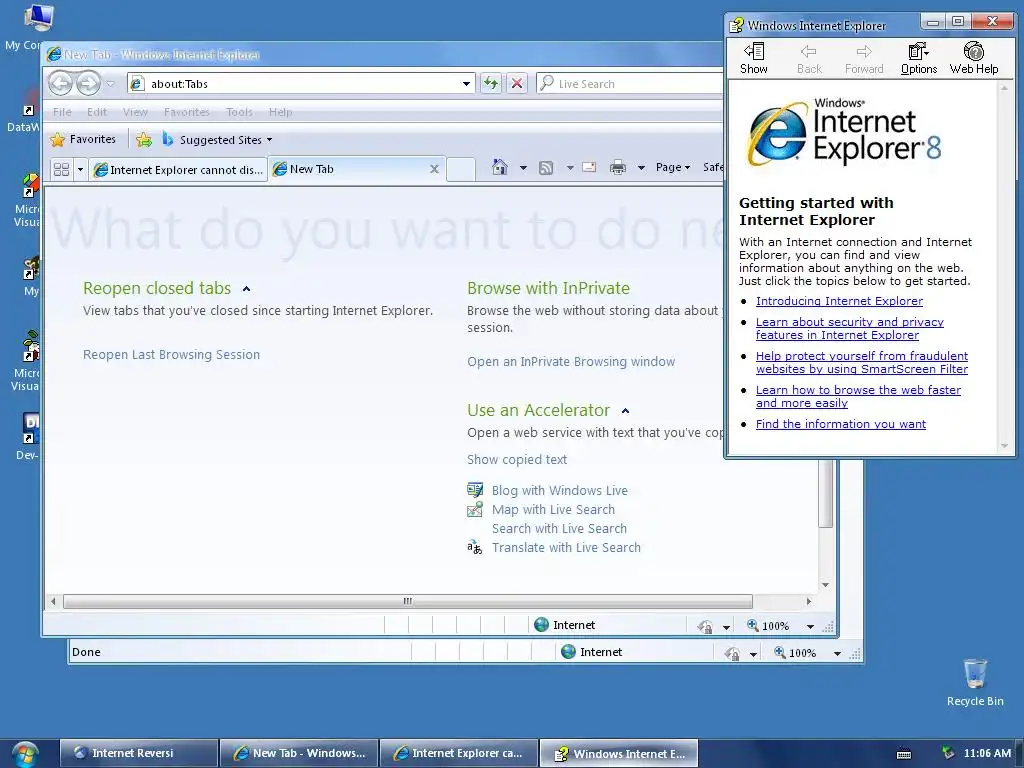Click the Translate with Live Search accelerator icon
This screenshot has width=1024, height=768.
475,547
